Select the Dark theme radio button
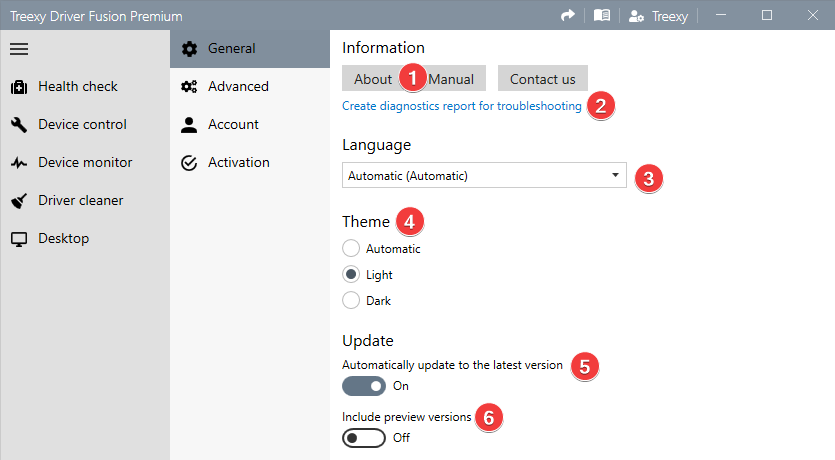The width and height of the screenshot is (835, 460). pyautogui.click(x=351, y=300)
